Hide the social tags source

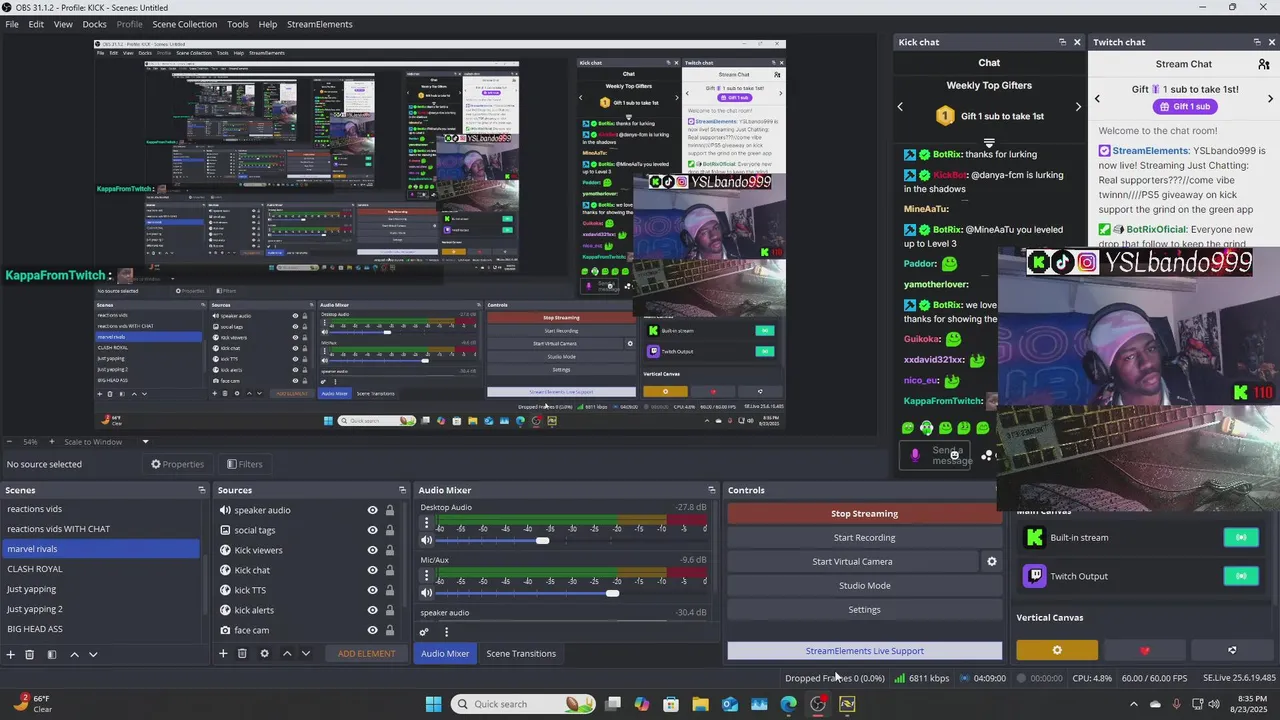tap(372, 530)
